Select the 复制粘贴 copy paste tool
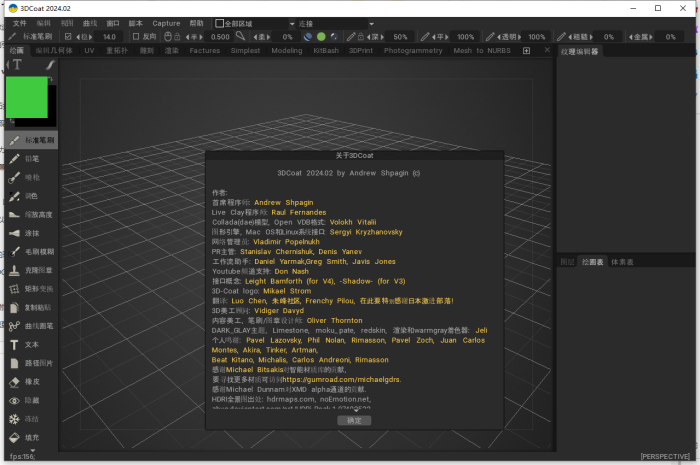 coord(32,307)
